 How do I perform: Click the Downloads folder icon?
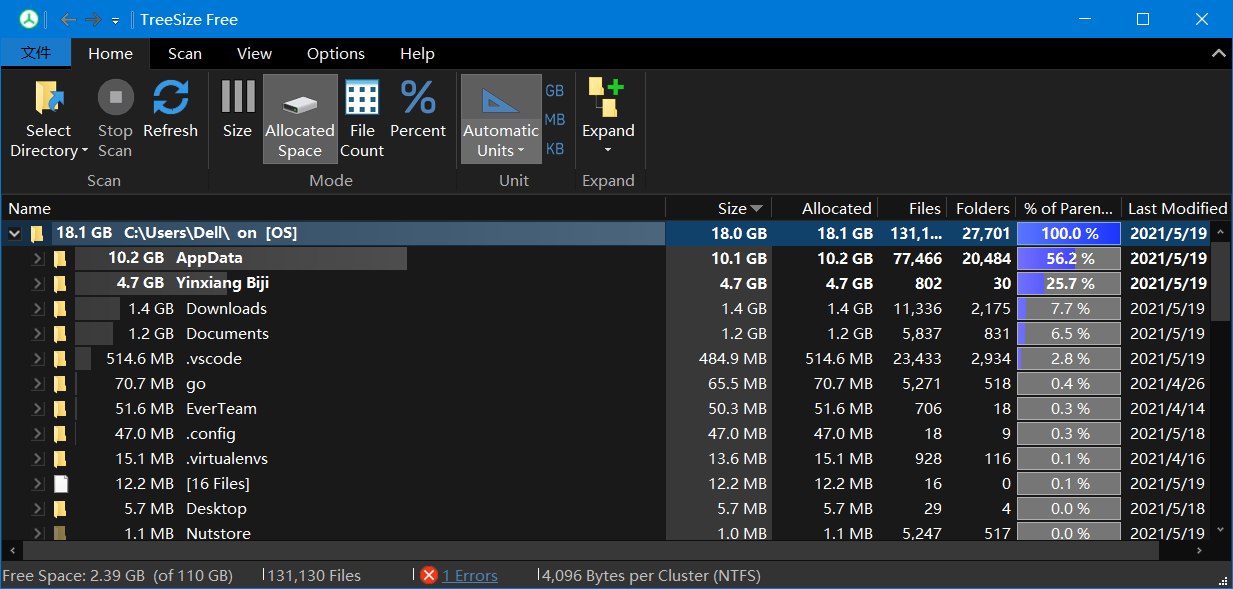pyautogui.click(x=60, y=309)
